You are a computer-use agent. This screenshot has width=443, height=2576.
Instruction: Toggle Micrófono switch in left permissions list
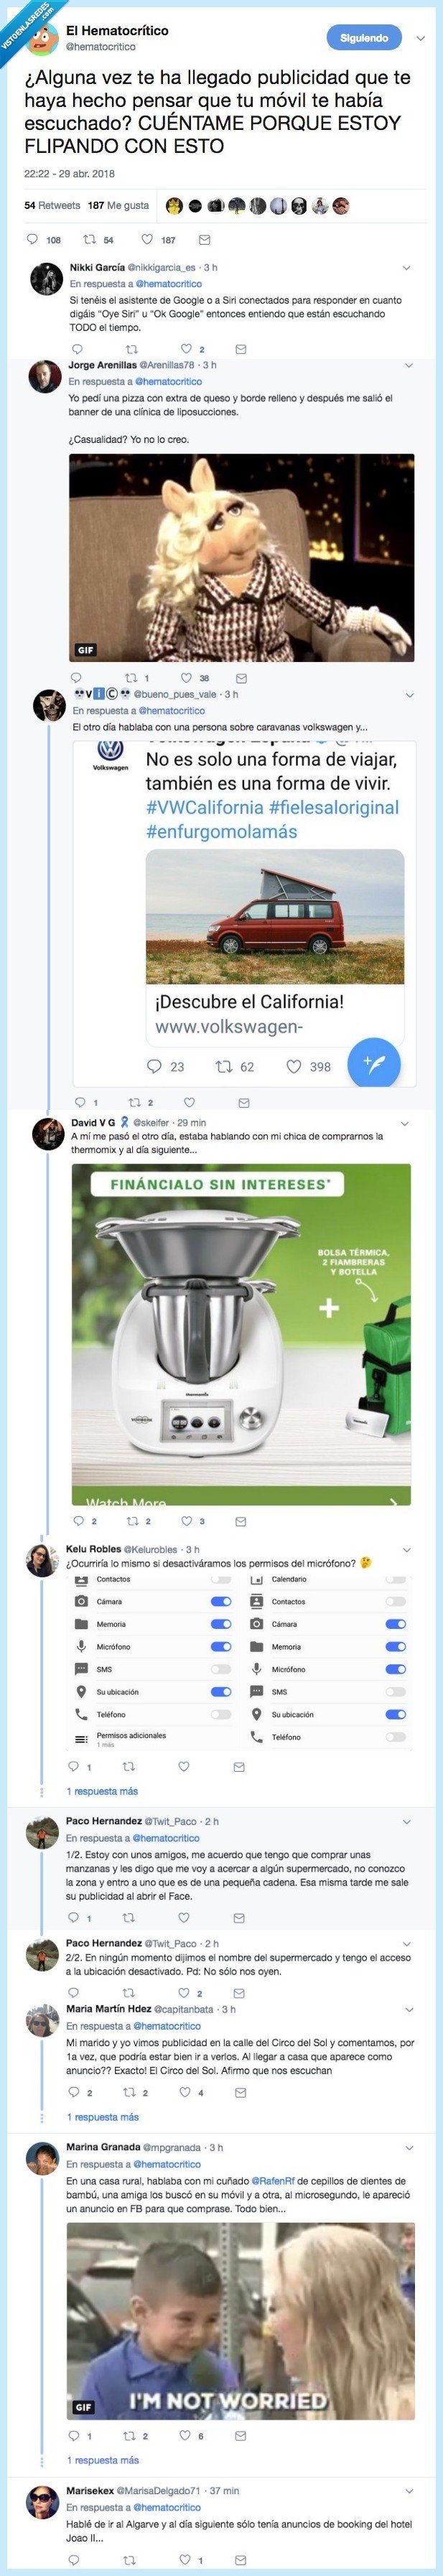click(220, 1646)
